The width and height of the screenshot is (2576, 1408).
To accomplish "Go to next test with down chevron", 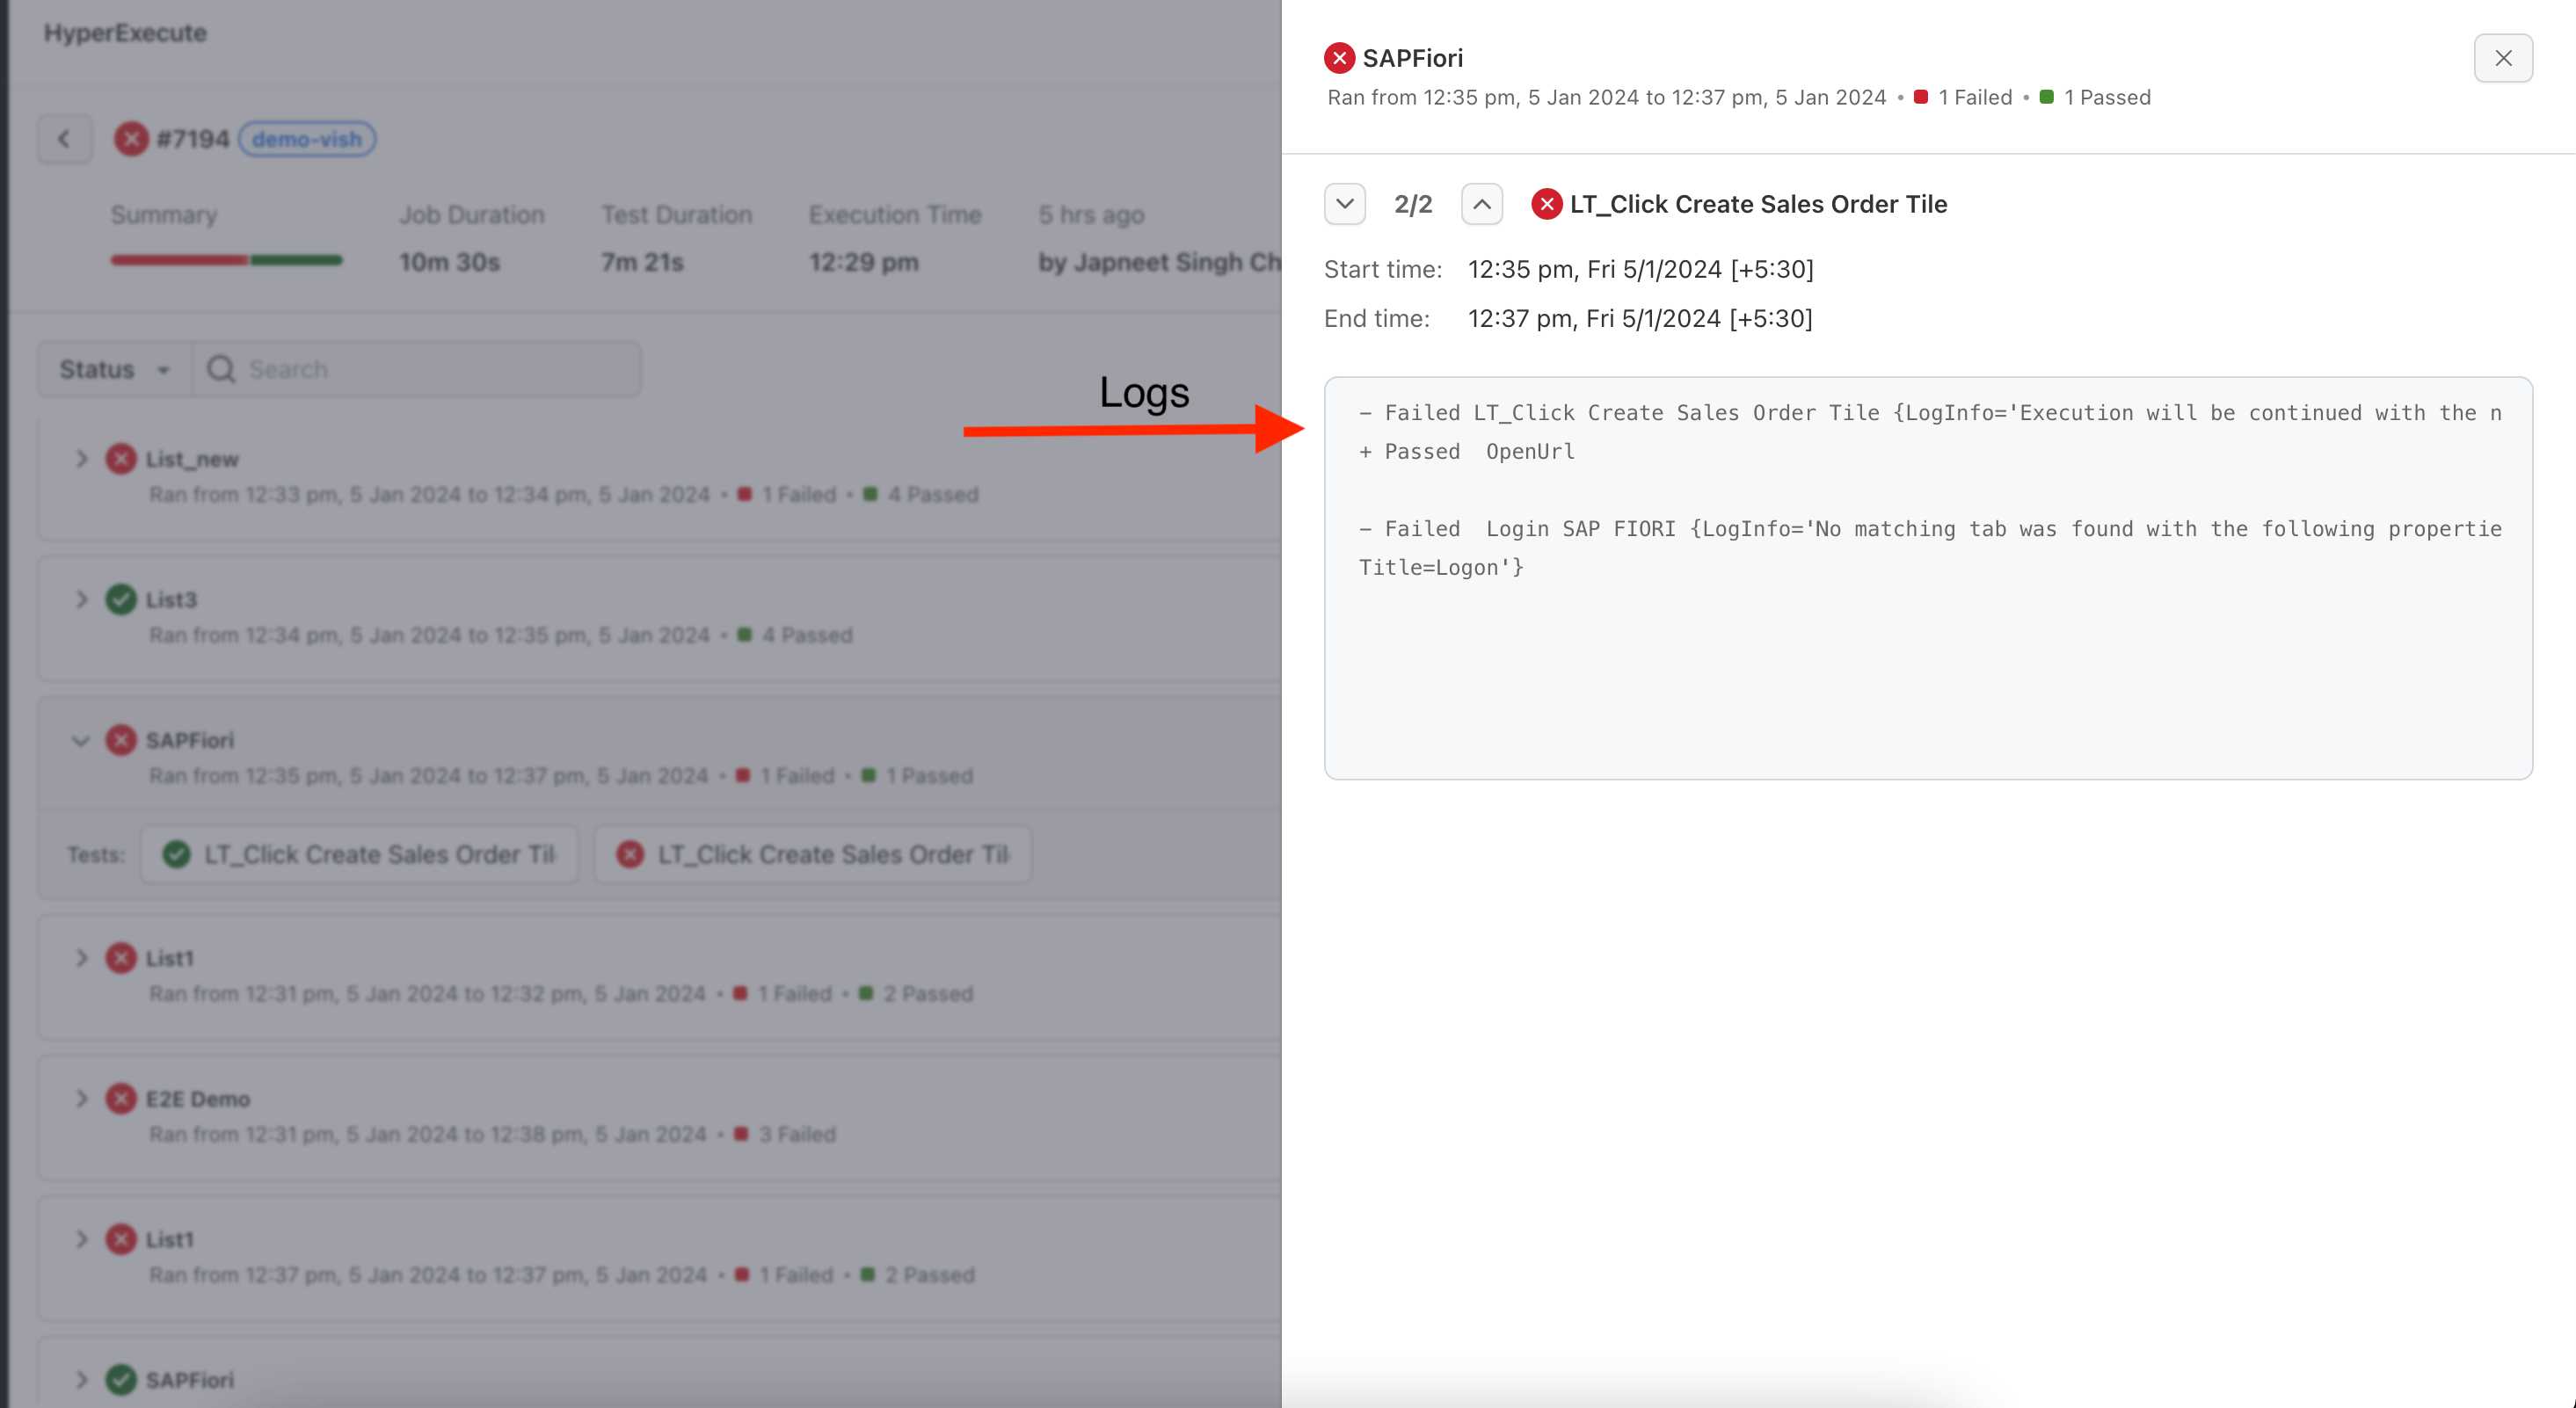I will (x=1344, y=204).
